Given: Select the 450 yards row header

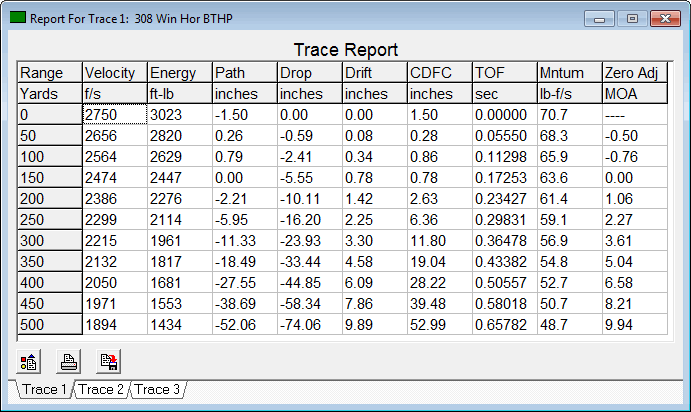Looking at the screenshot, I should (x=50, y=304).
